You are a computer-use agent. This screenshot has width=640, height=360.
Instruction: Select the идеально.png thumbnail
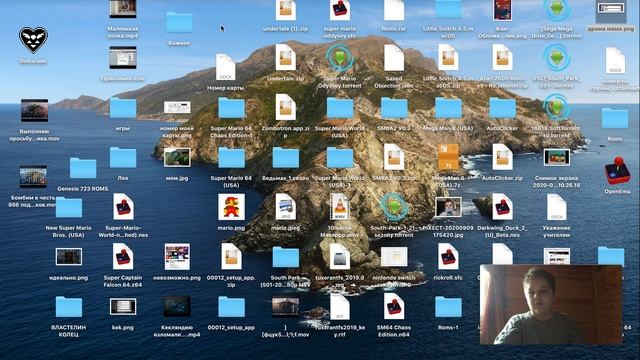[x=69, y=257]
